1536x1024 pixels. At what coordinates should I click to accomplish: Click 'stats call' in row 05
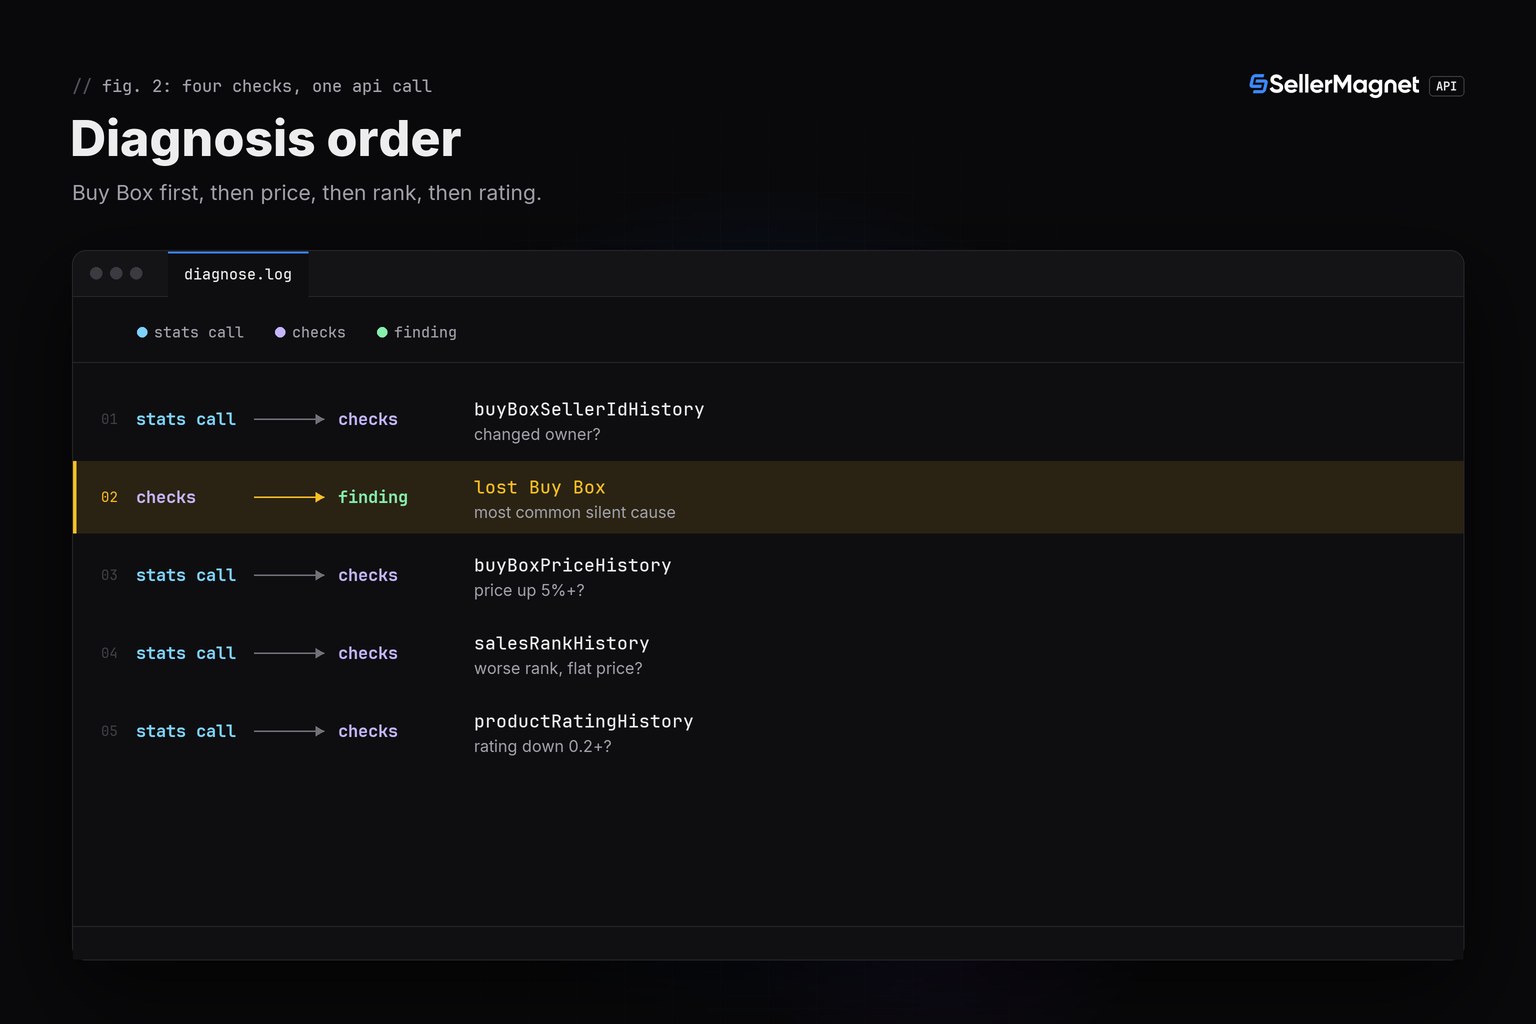[x=186, y=731]
